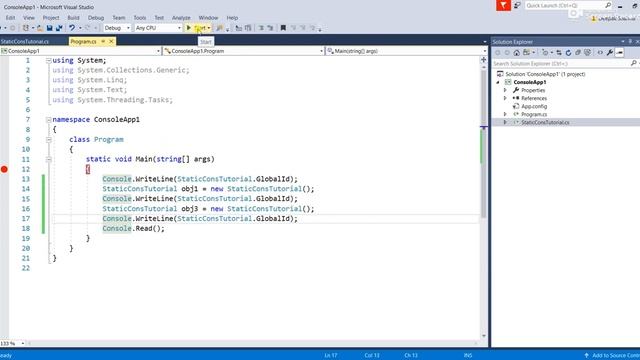Collapse the using directives block
This screenshot has height=360, width=640.
point(49,60)
